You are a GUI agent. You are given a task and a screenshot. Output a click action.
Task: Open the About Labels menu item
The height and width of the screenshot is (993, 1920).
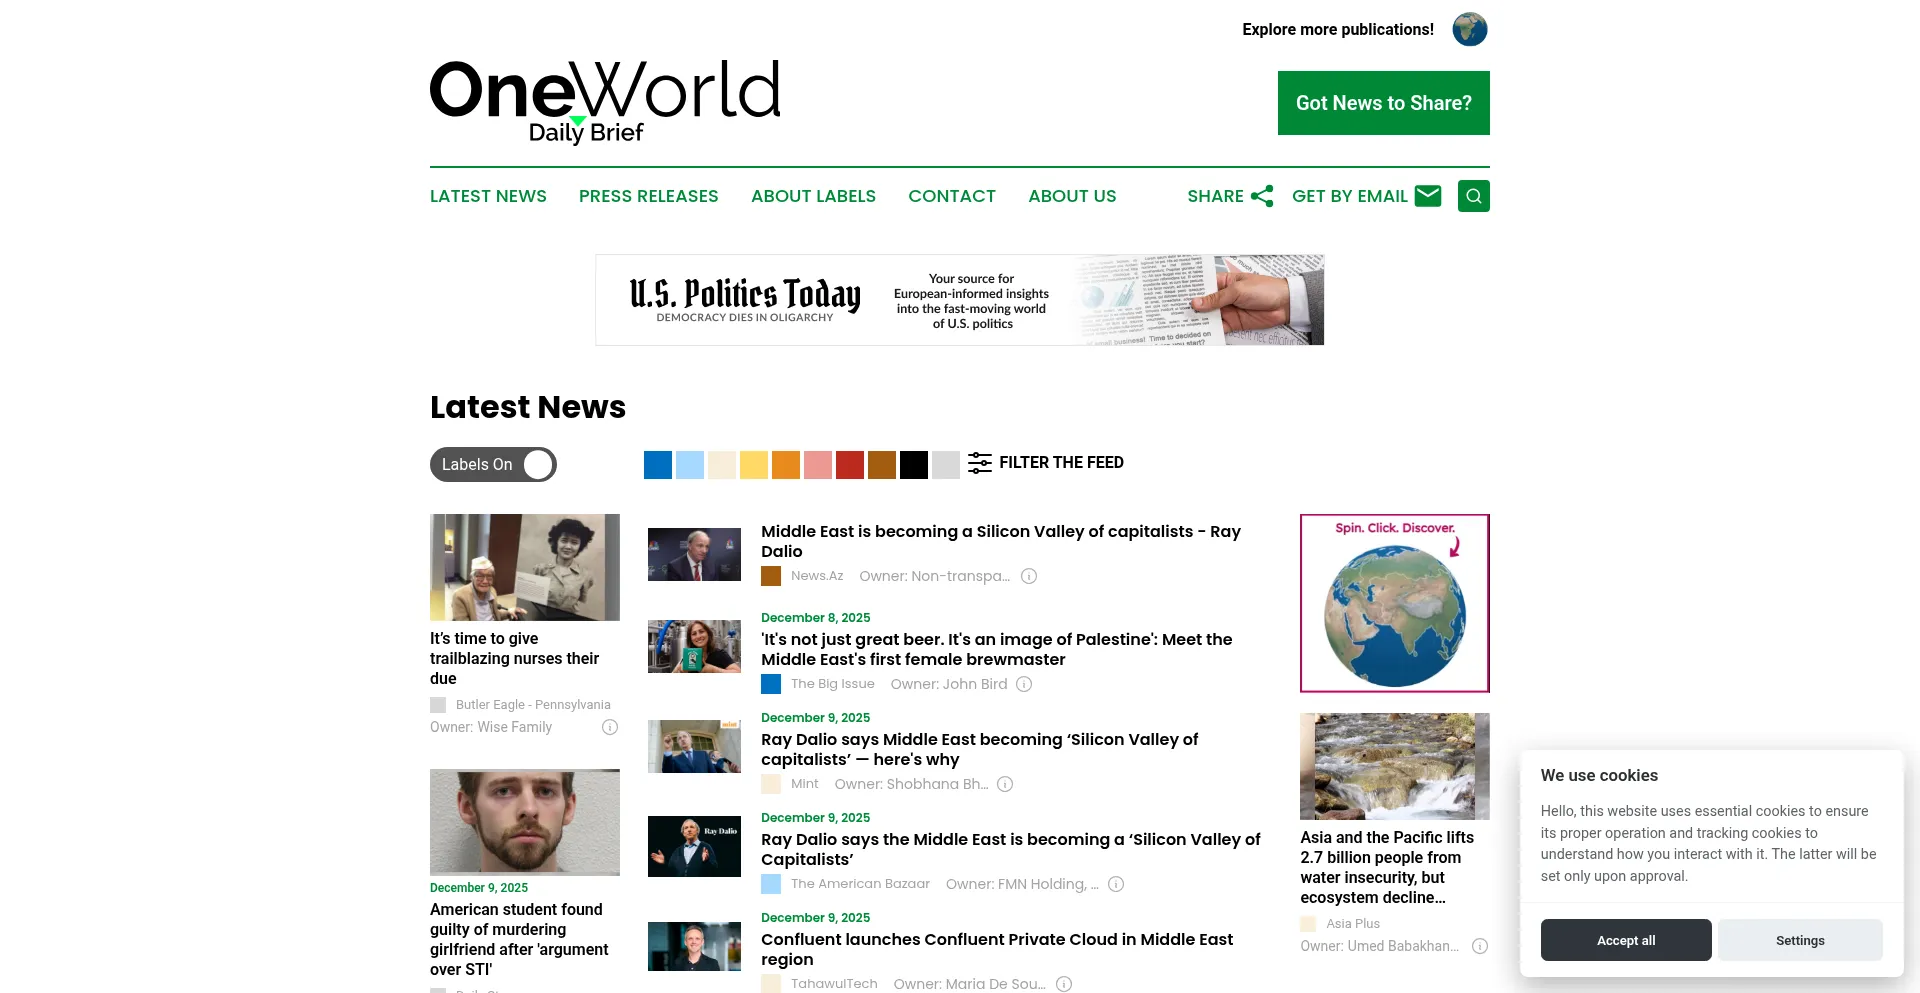pyautogui.click(x=813, y=196)
